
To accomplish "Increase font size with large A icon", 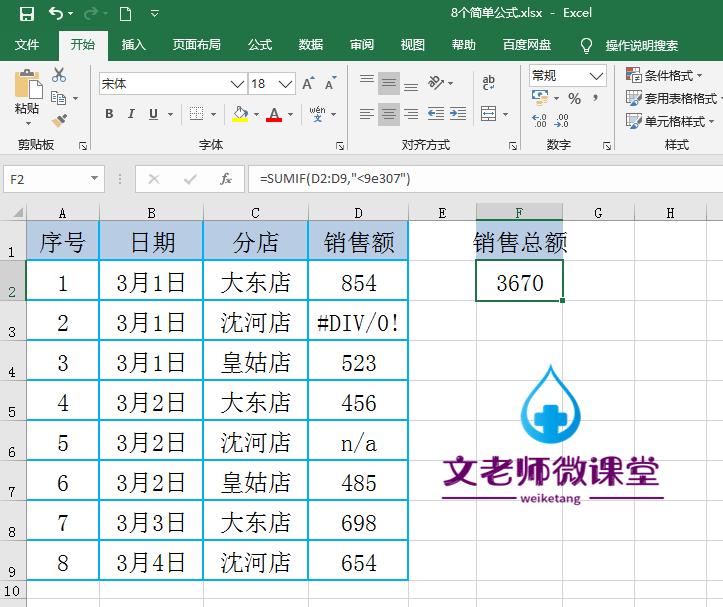I will (x=308, y=84).
